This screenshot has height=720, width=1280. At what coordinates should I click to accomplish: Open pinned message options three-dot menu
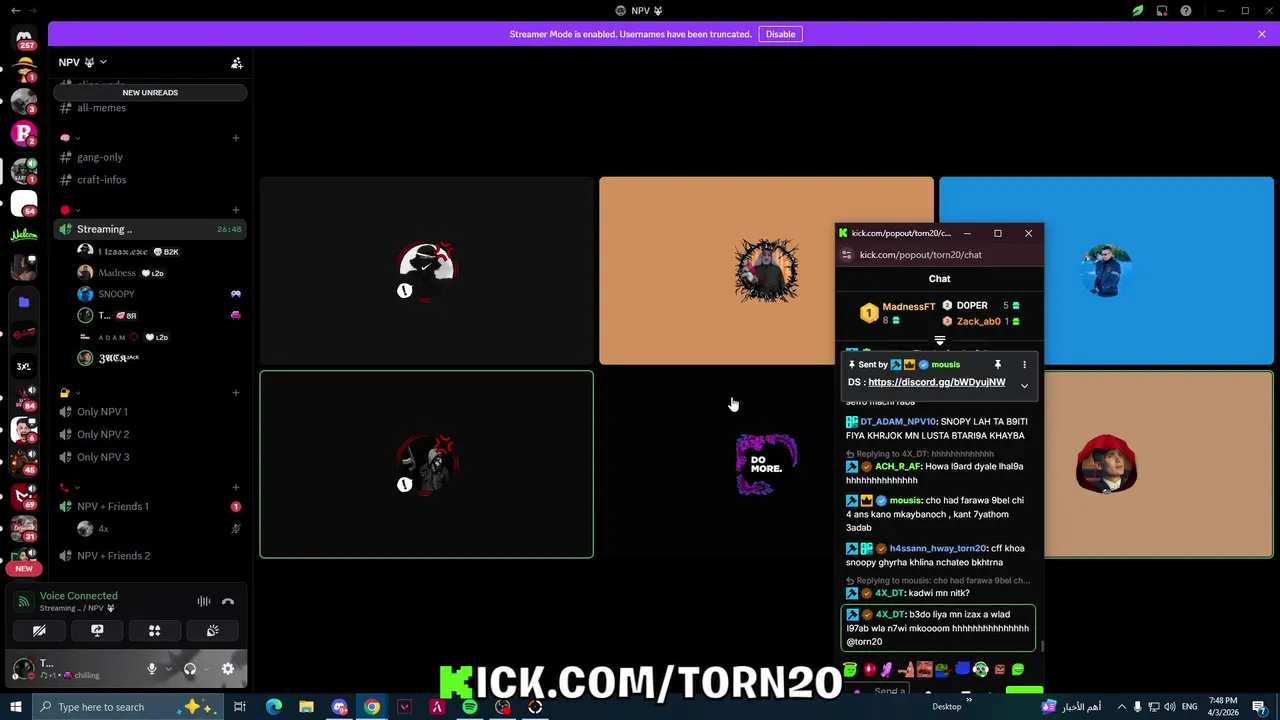(1024, 365)
